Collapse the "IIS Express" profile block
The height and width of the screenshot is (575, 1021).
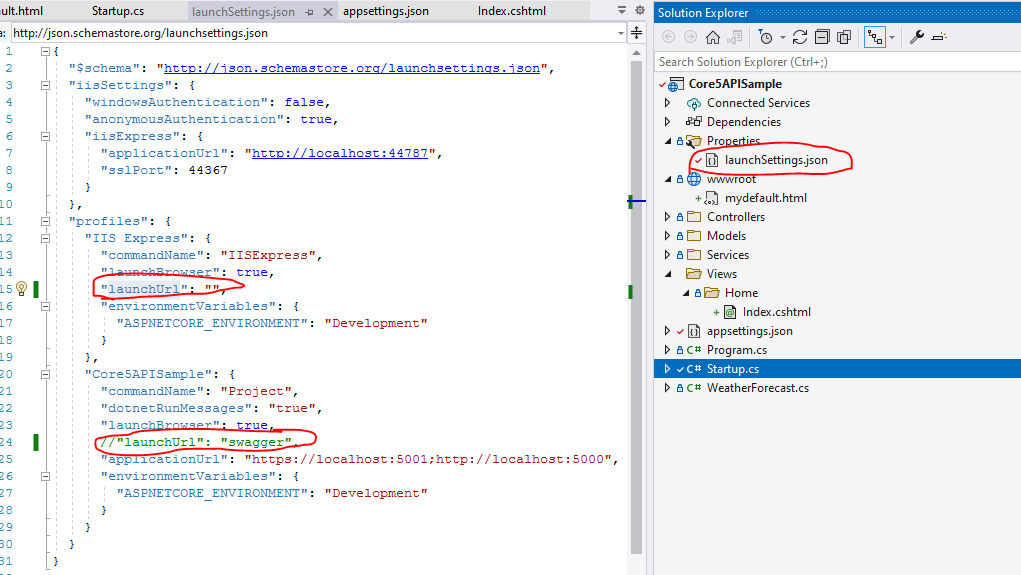point(45,238)
